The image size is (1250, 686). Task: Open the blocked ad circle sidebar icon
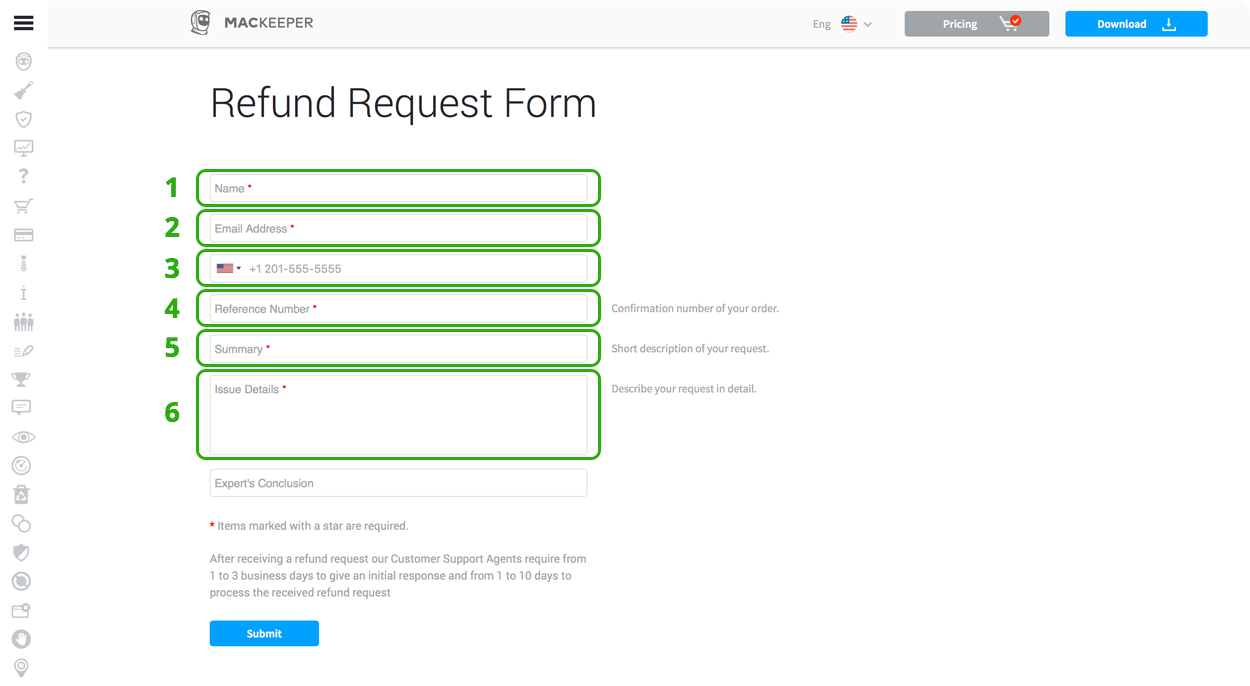[x=22, y=581]
